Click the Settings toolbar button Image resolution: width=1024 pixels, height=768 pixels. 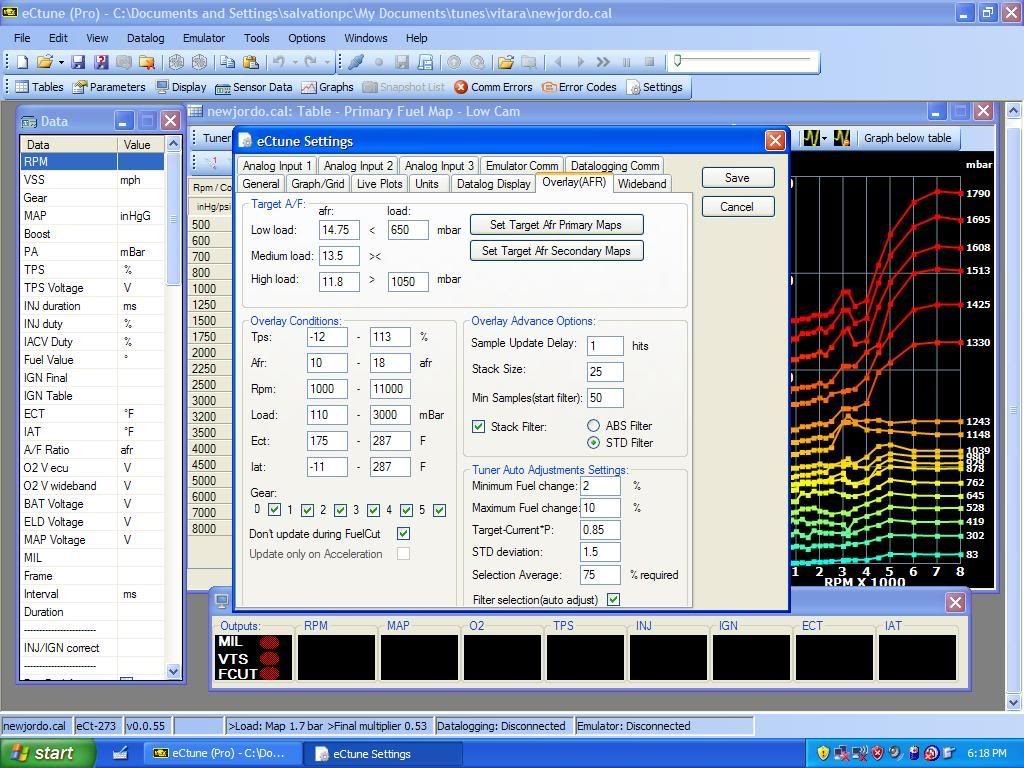[654, 87]
